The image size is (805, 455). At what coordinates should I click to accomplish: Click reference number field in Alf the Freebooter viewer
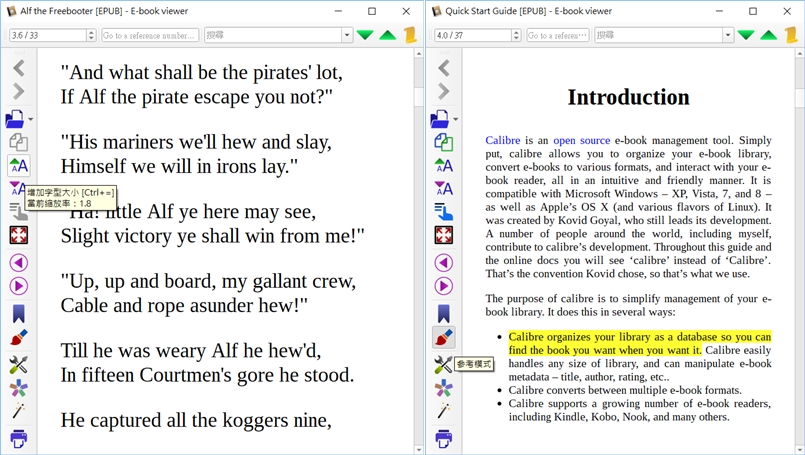coord(149,35)
